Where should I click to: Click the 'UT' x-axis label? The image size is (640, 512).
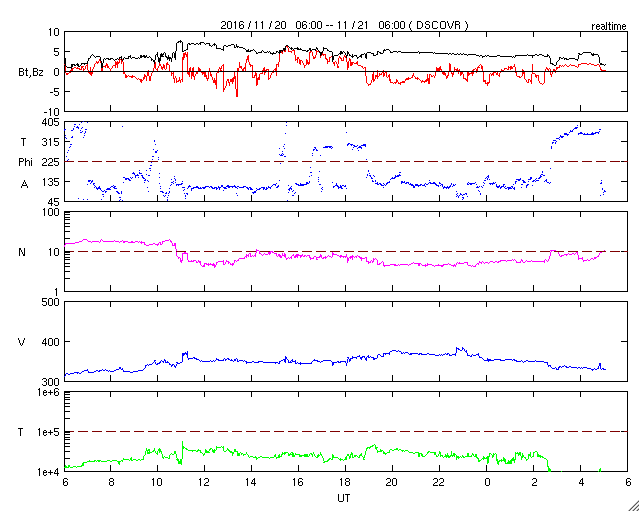point(344,498)
